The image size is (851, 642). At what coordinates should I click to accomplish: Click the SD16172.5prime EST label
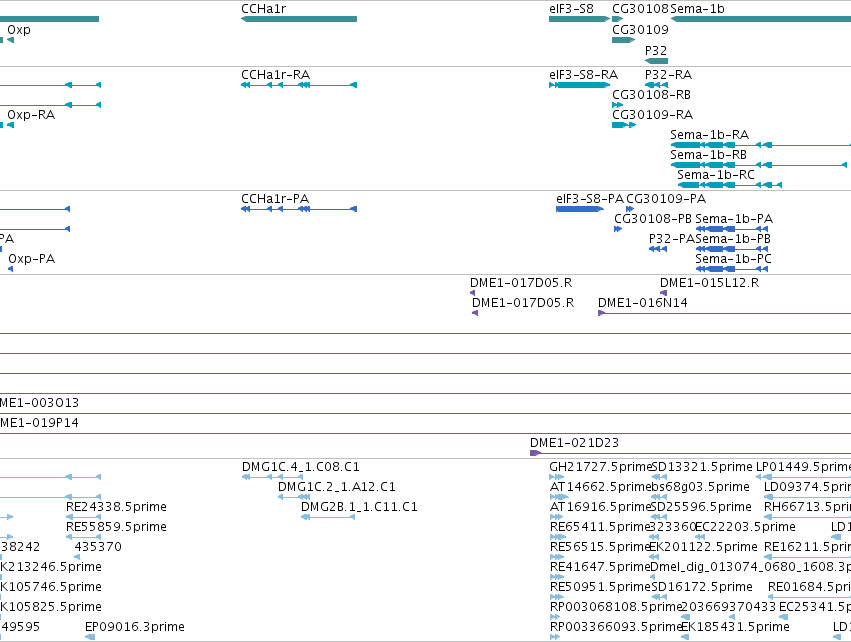pos(701,587)
